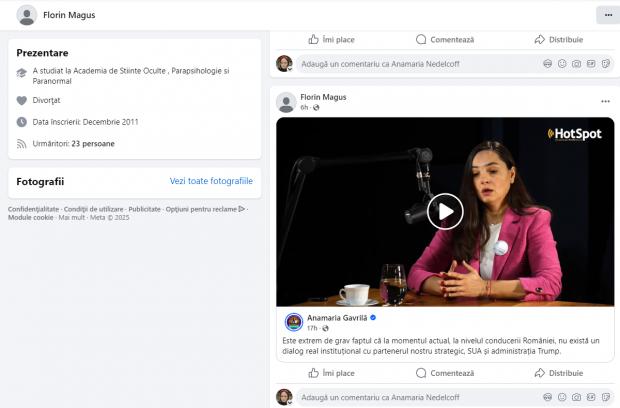Viewport: 620px width, 408px height.
Task: Play the HotSpot video in the post
Action: point(446,211)
